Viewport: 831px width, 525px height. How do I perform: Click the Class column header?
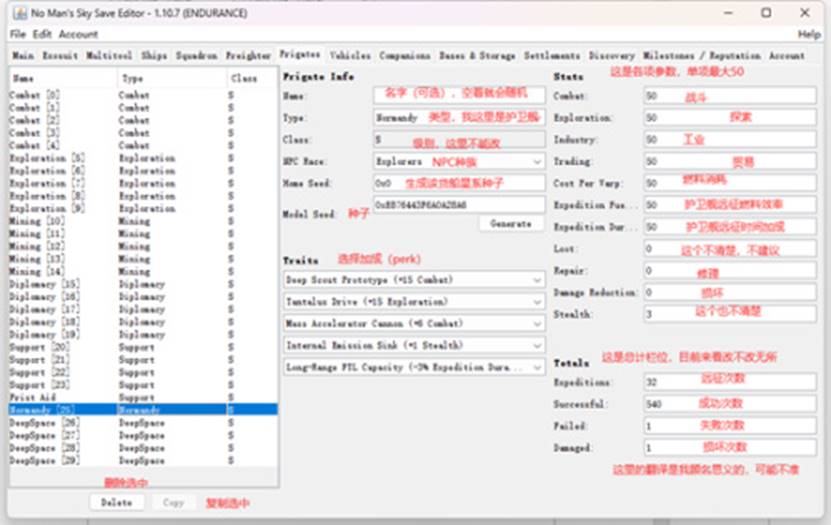tap(252, 78)
